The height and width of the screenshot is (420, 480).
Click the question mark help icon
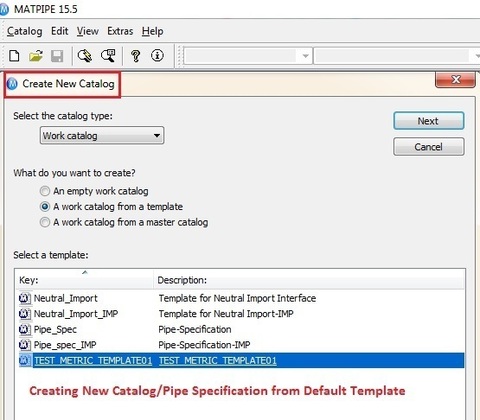coord(135,56)
